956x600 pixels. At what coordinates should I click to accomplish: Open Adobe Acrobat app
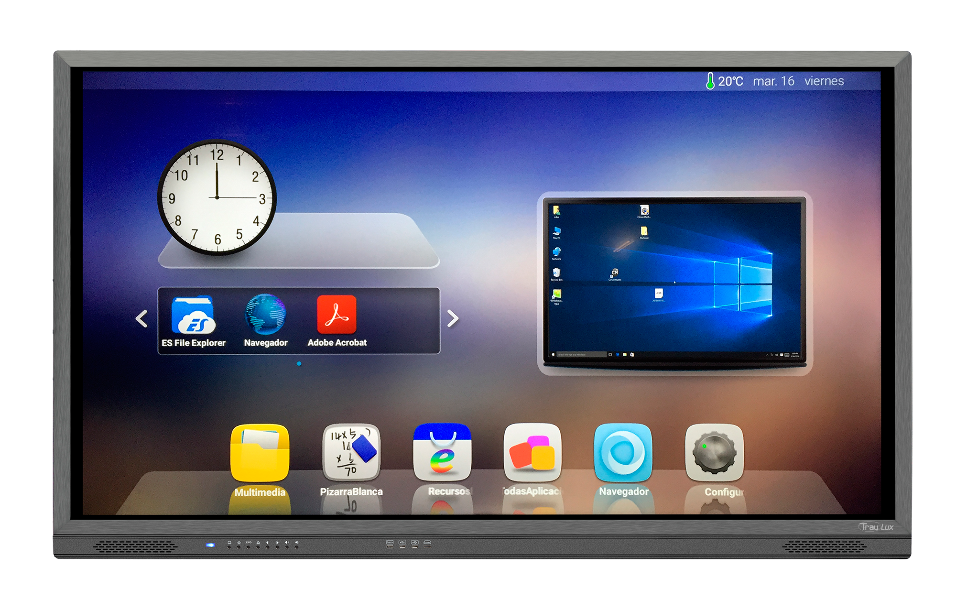point(336,316)
